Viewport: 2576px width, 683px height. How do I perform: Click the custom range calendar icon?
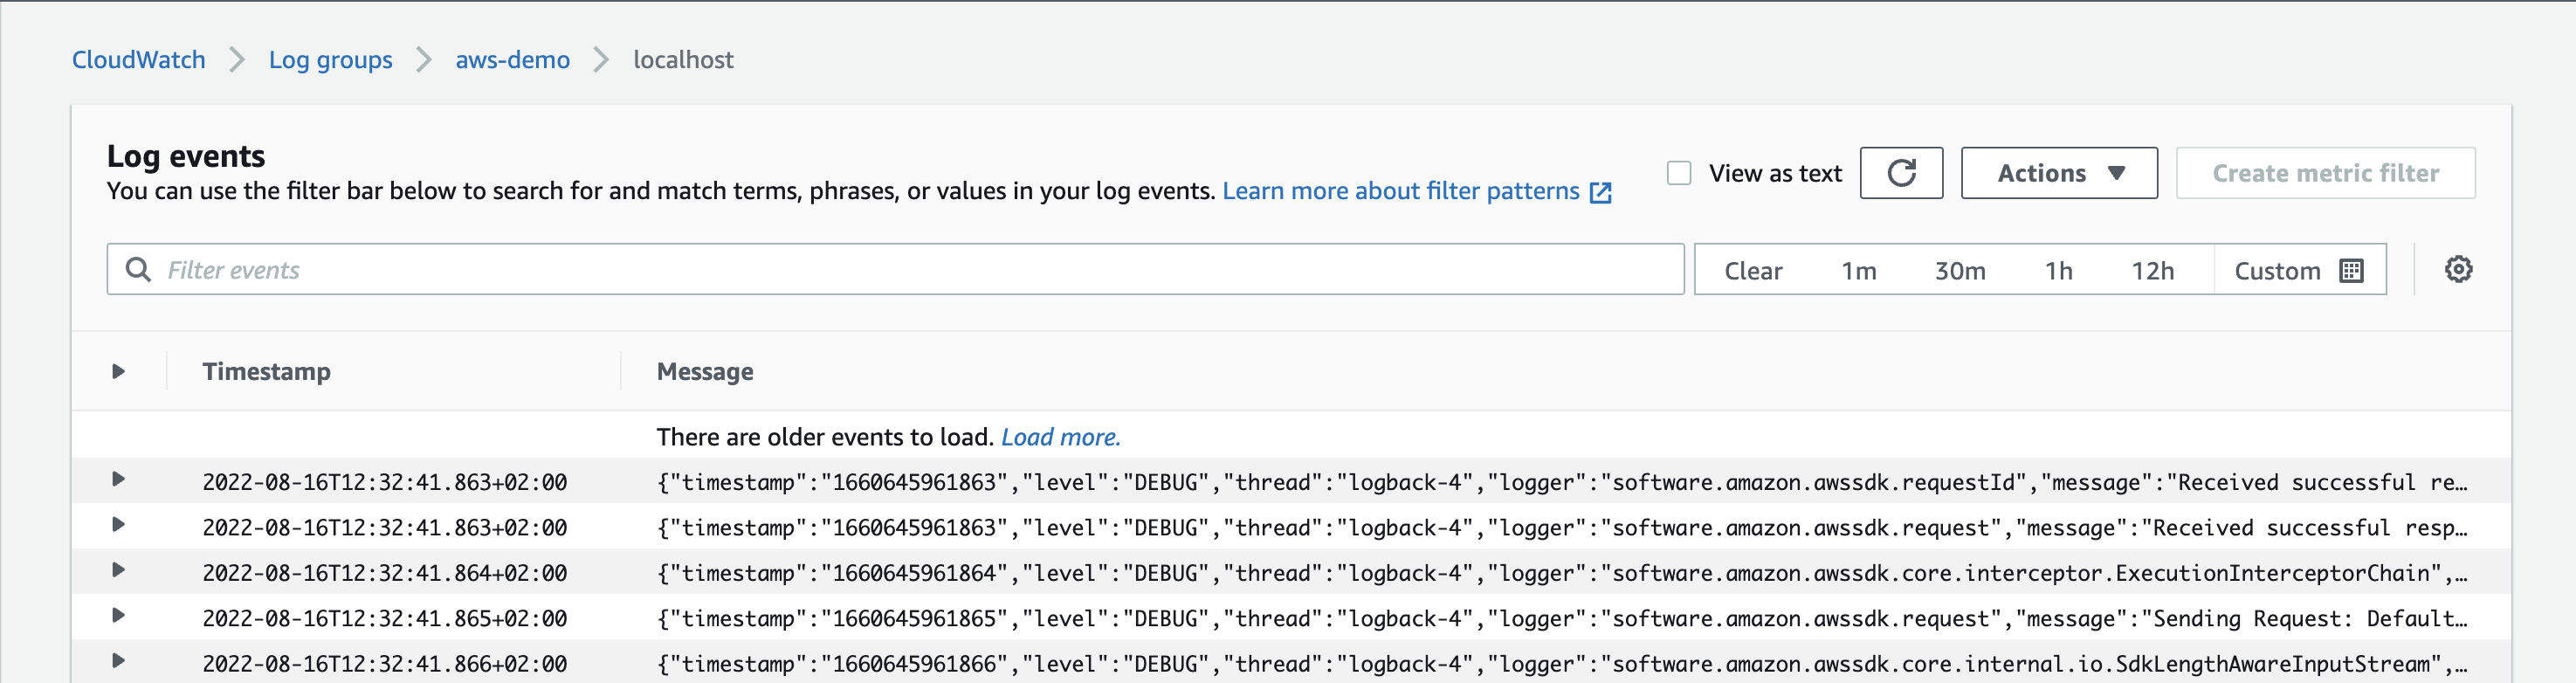pos(2351,271)
